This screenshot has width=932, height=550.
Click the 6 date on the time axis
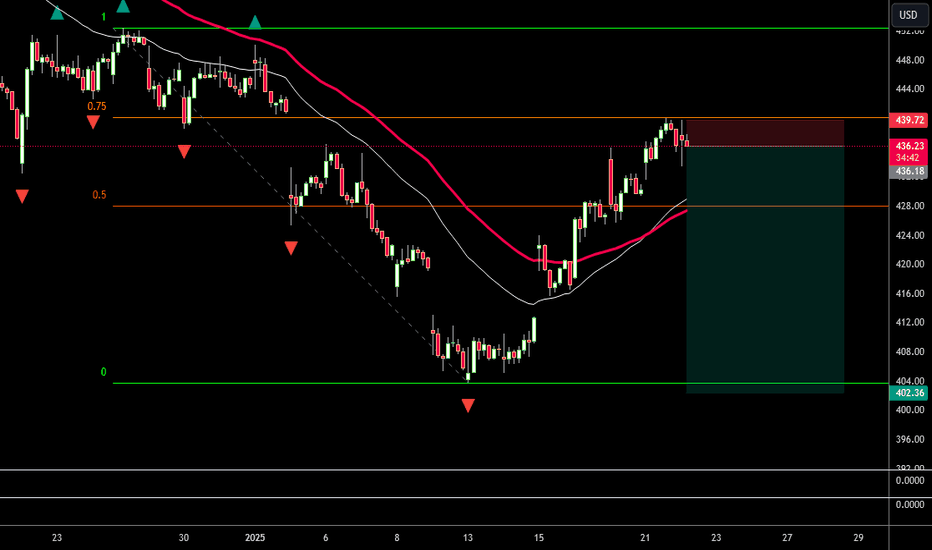pyautogui.click(x=326, y=538)
